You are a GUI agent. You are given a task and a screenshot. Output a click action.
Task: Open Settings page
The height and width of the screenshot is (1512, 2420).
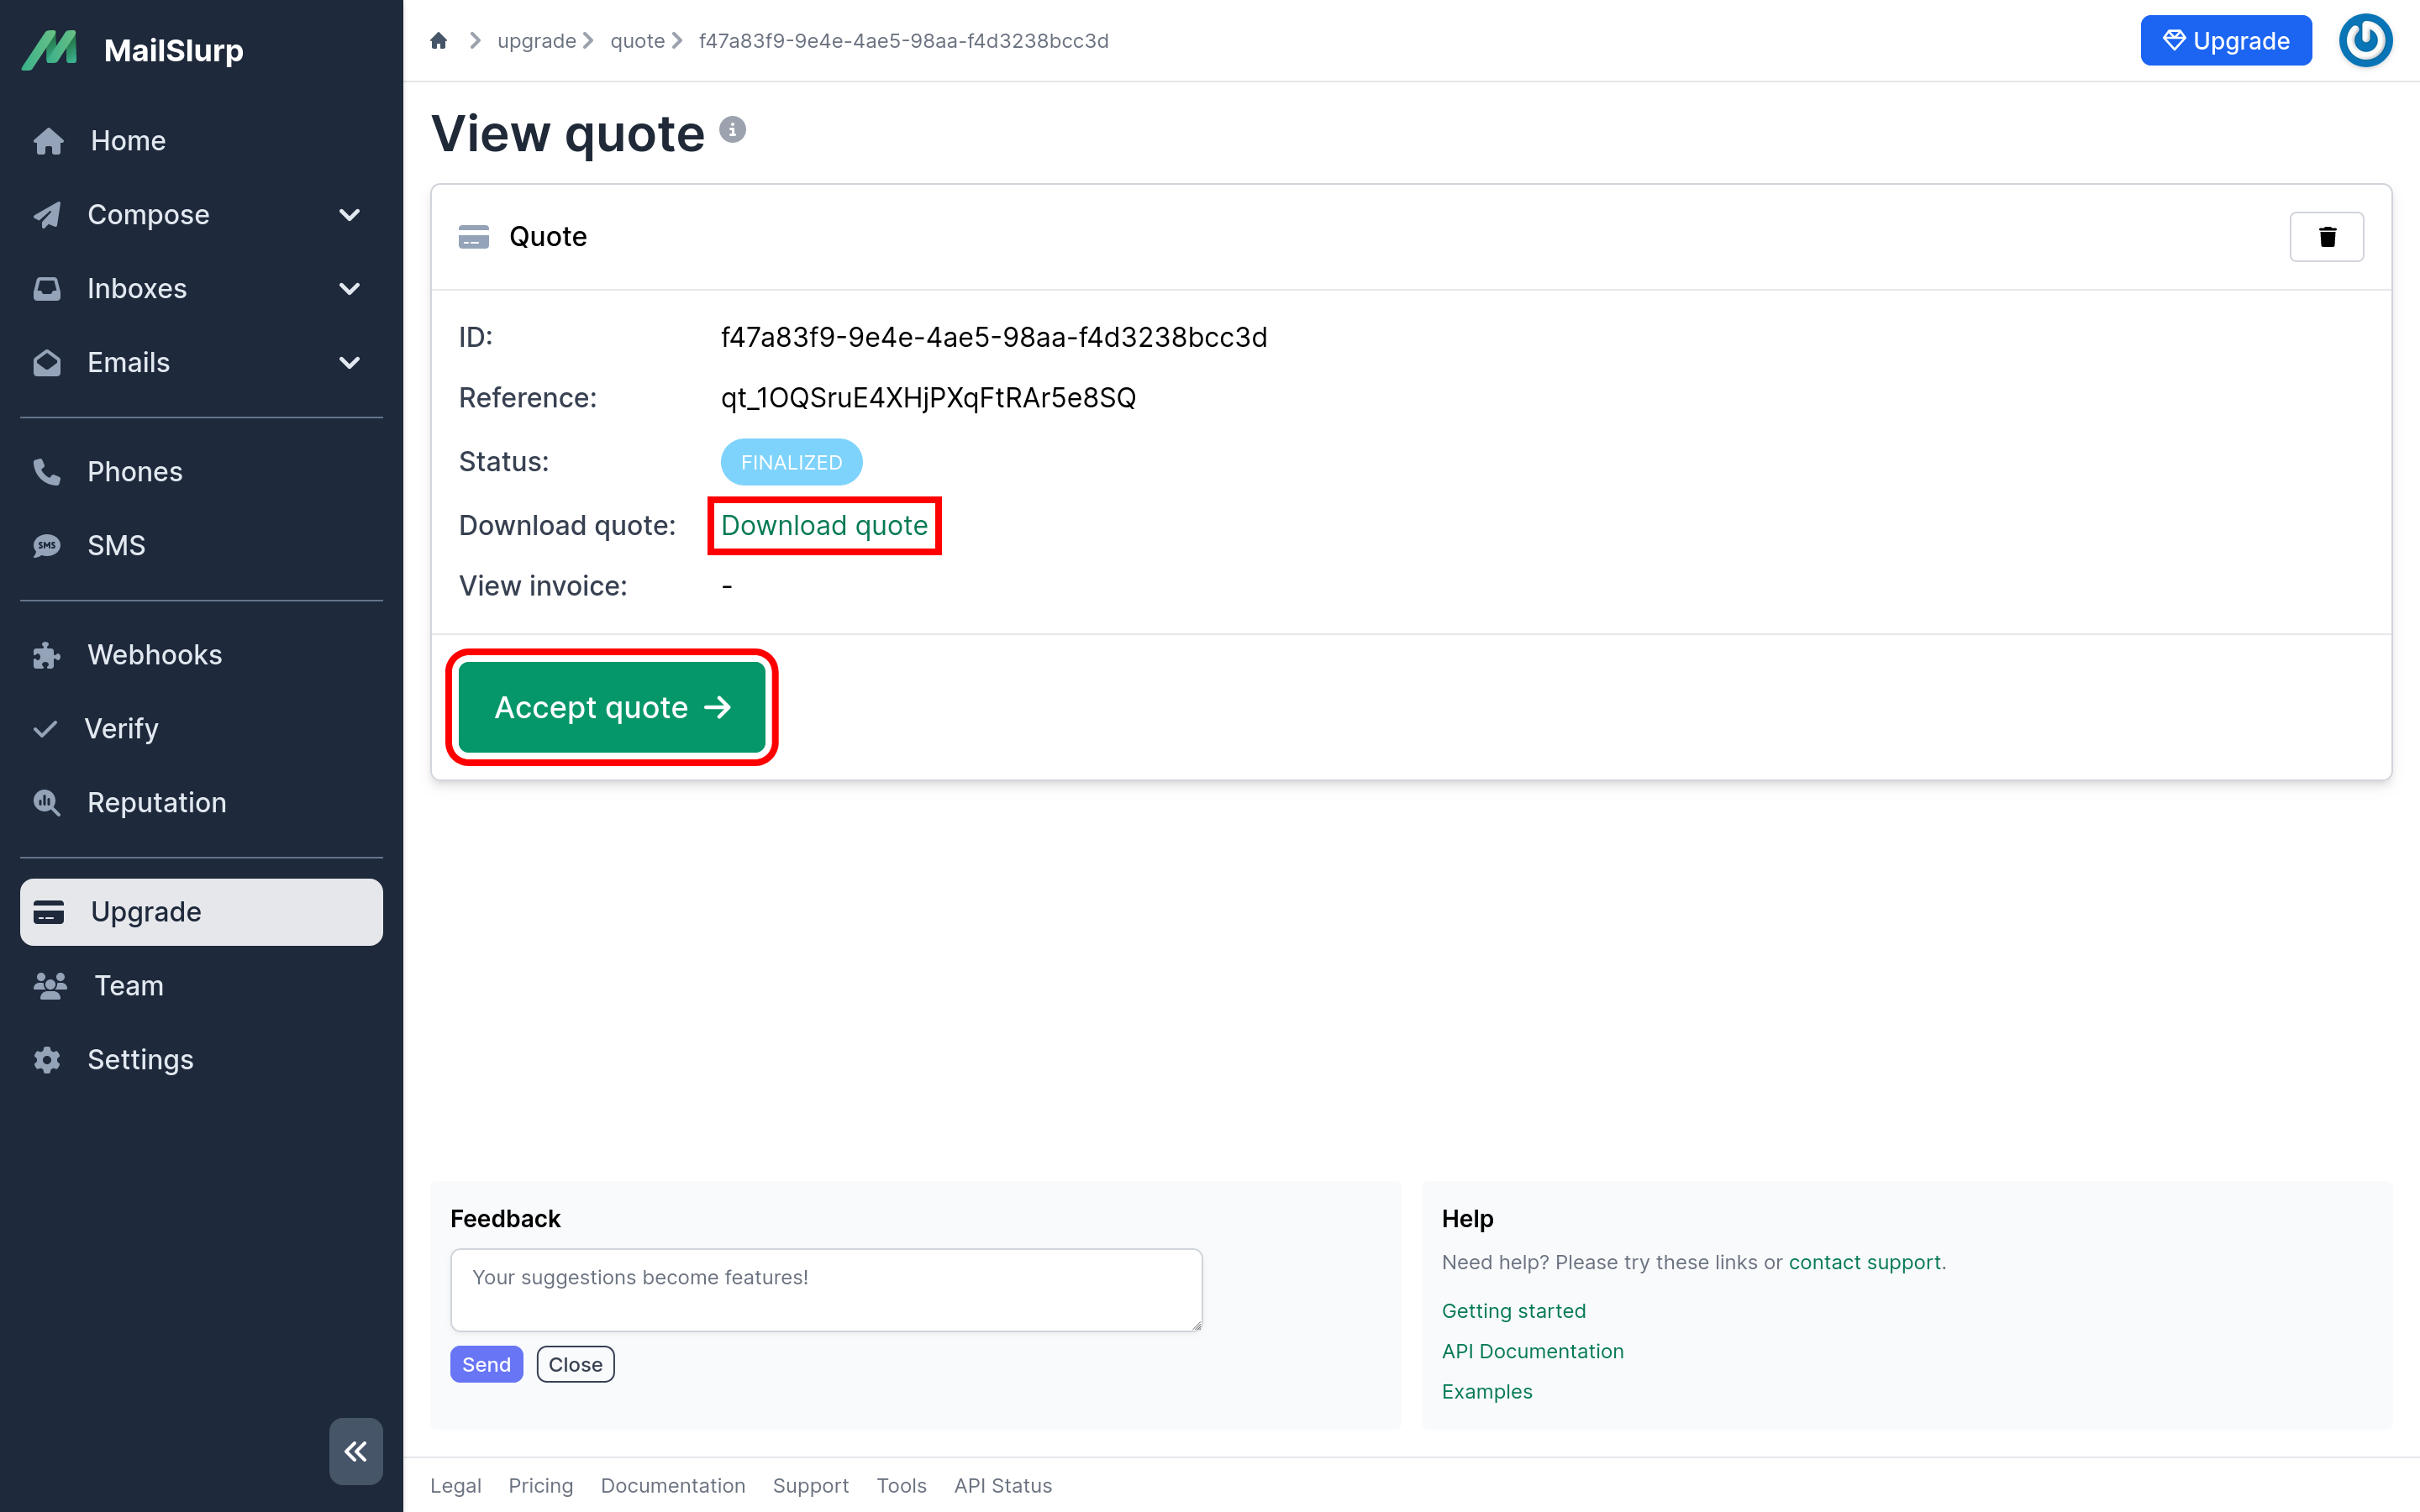pos(201,1060)
